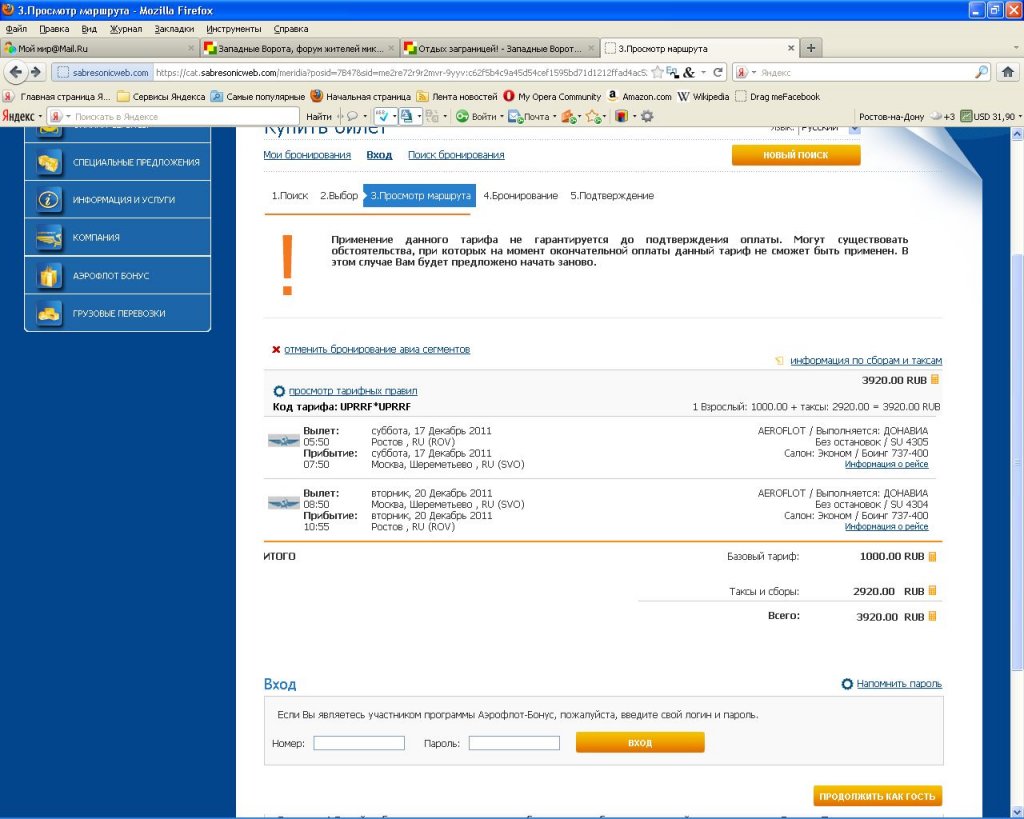The image size is (1024, 819).
Task: Open 'Специальные предложения' sidebar icon
Action: (x=48, y=162)
